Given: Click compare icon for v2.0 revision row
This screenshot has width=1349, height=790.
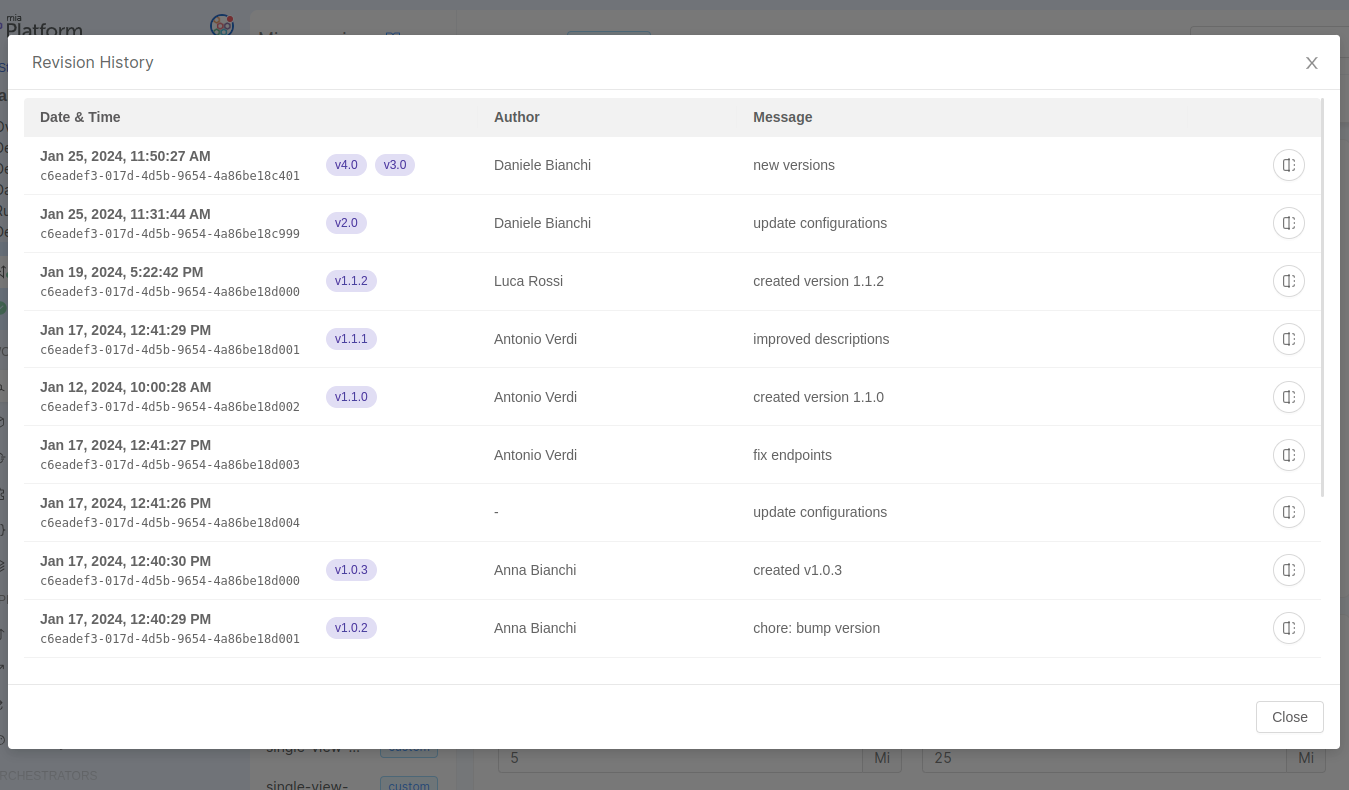Looking at the screenshot, I should click(1289, 223).
